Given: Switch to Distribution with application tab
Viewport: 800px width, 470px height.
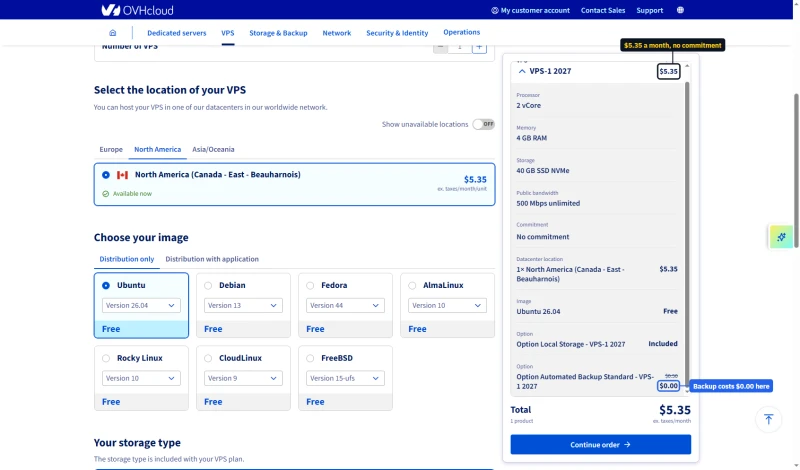Looking at the screenshot, I should tap(212, 259).
